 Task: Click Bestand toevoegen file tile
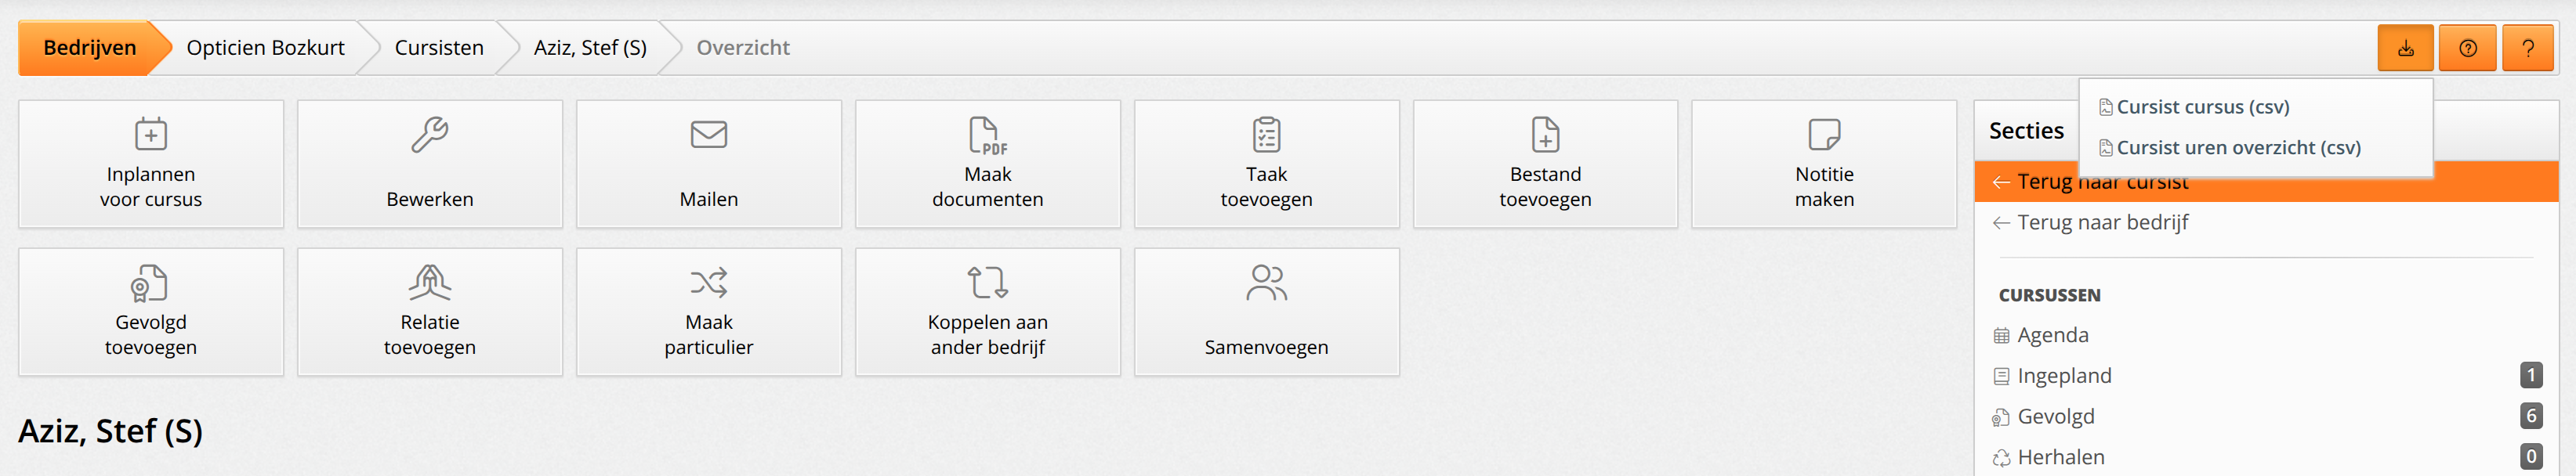click(x=1545, y=164)
